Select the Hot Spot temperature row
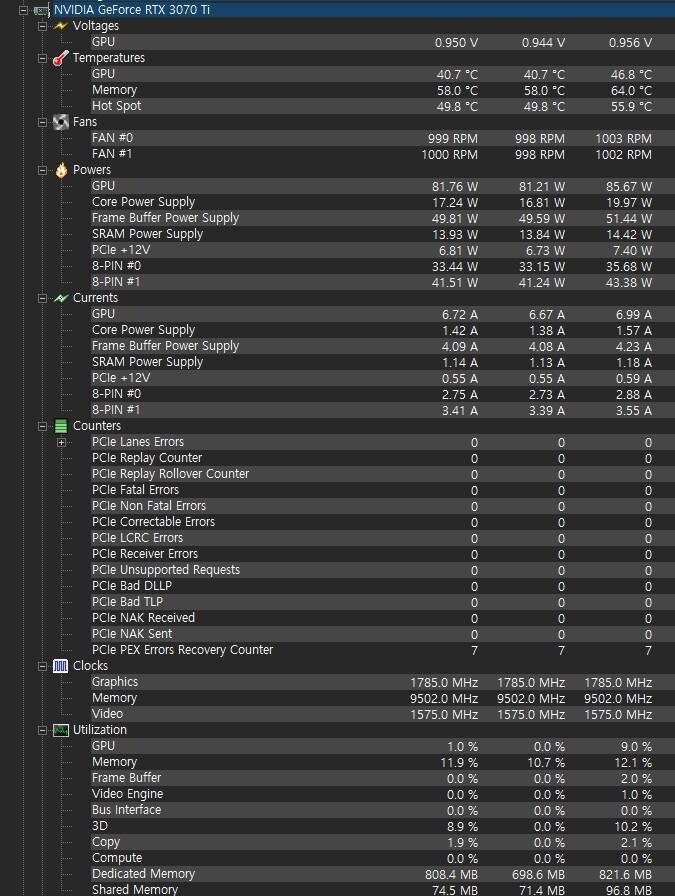 [382, 106]
